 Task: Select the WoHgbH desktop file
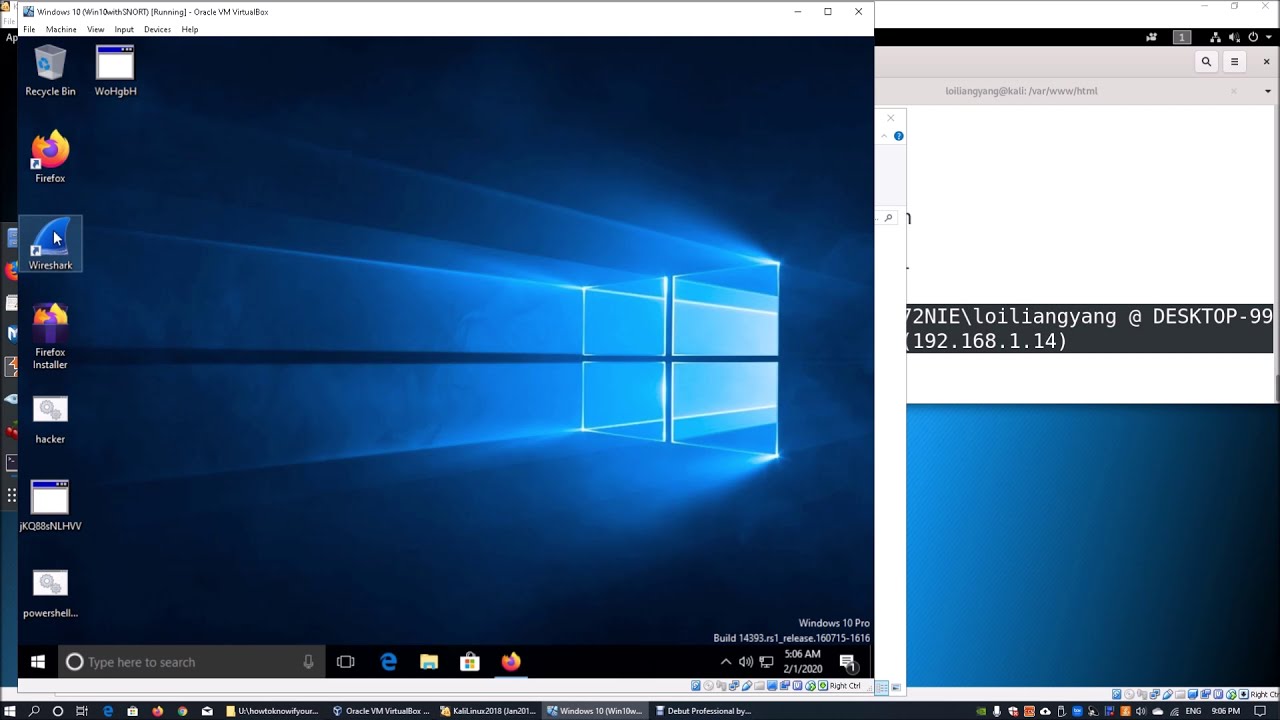[115, 71]
